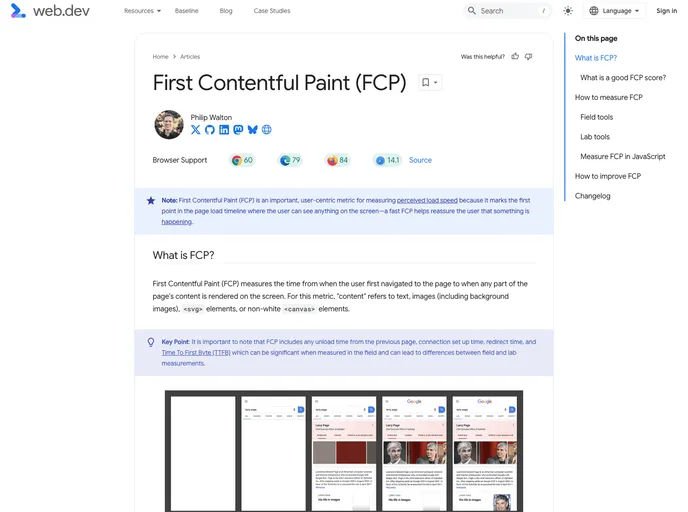The height and width of the screenshot is (512, 688).
Task: Click the 'Browser Support' label
Action: (180, 160)
